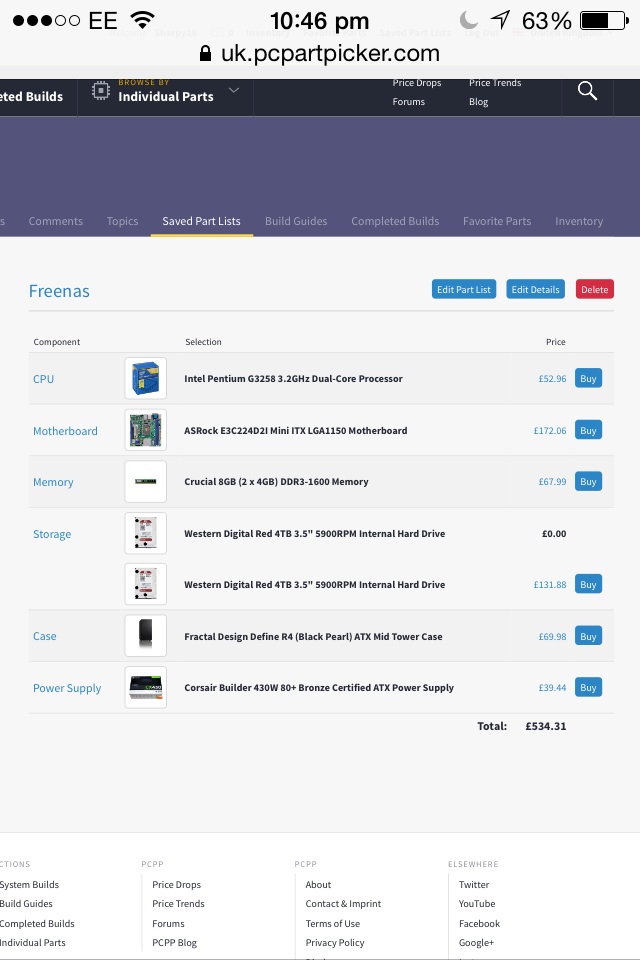640x960 pixels.
Task: Open Forums in the top navigation
Action: (x=408, y=102)
